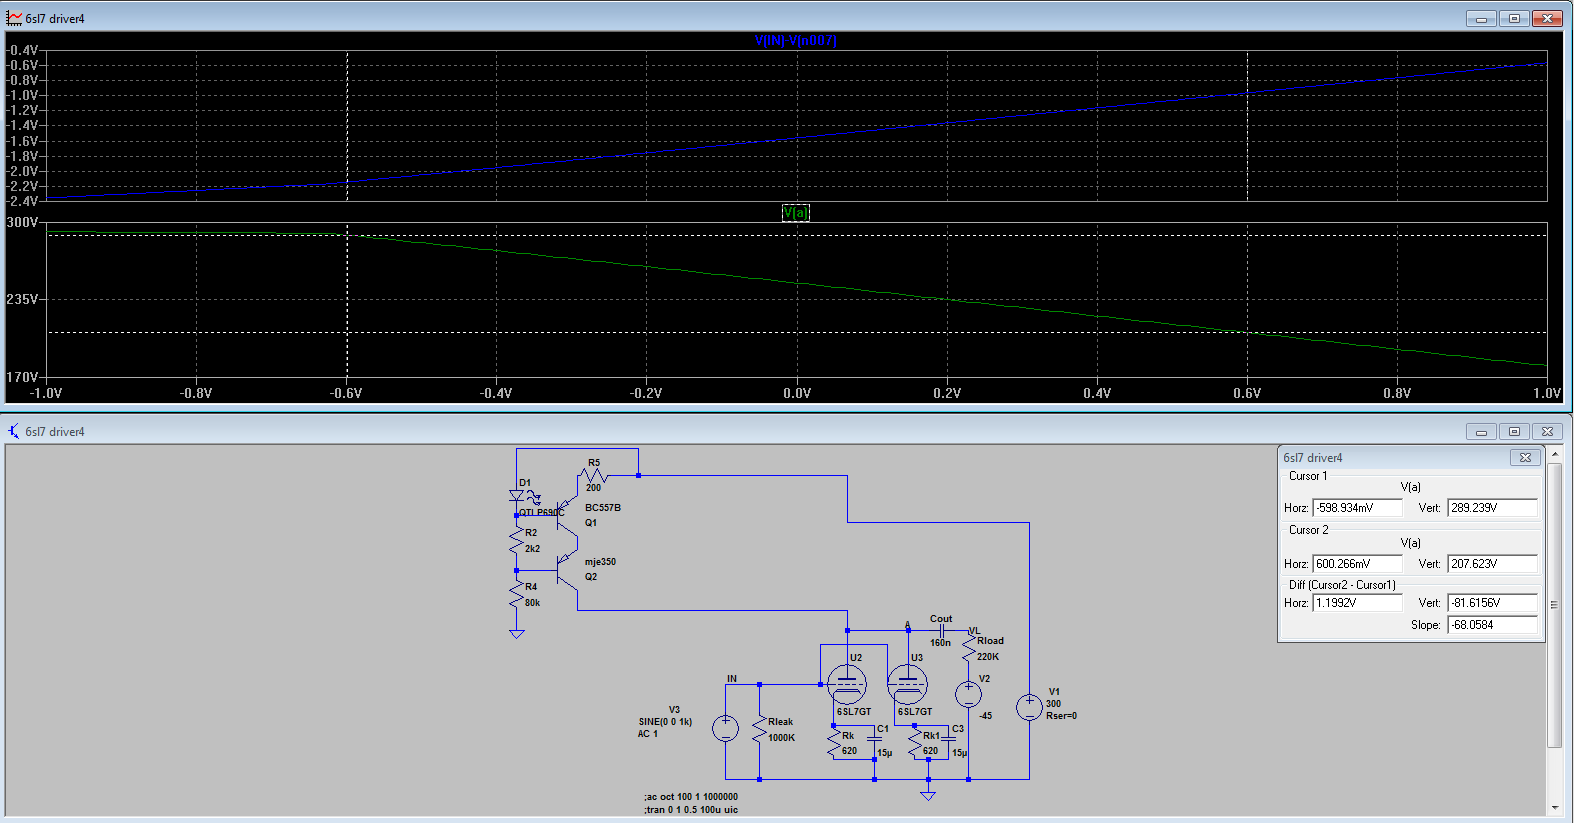Click Diff Vert field -81.6156V
This screenshot has height=823, width=1574.
[x=1492, y=603]
